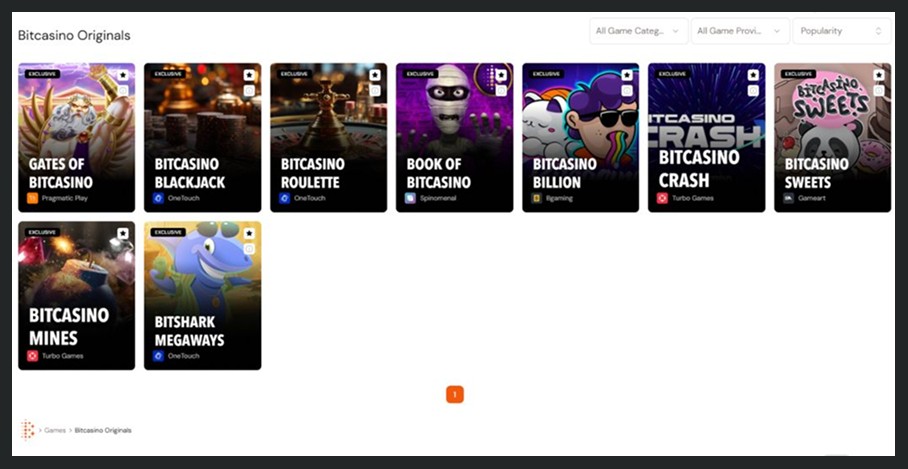The image size is (908, 469).
Task: Click Gameart provider icon
Action: pyautogui.click(x=788, y=198)
